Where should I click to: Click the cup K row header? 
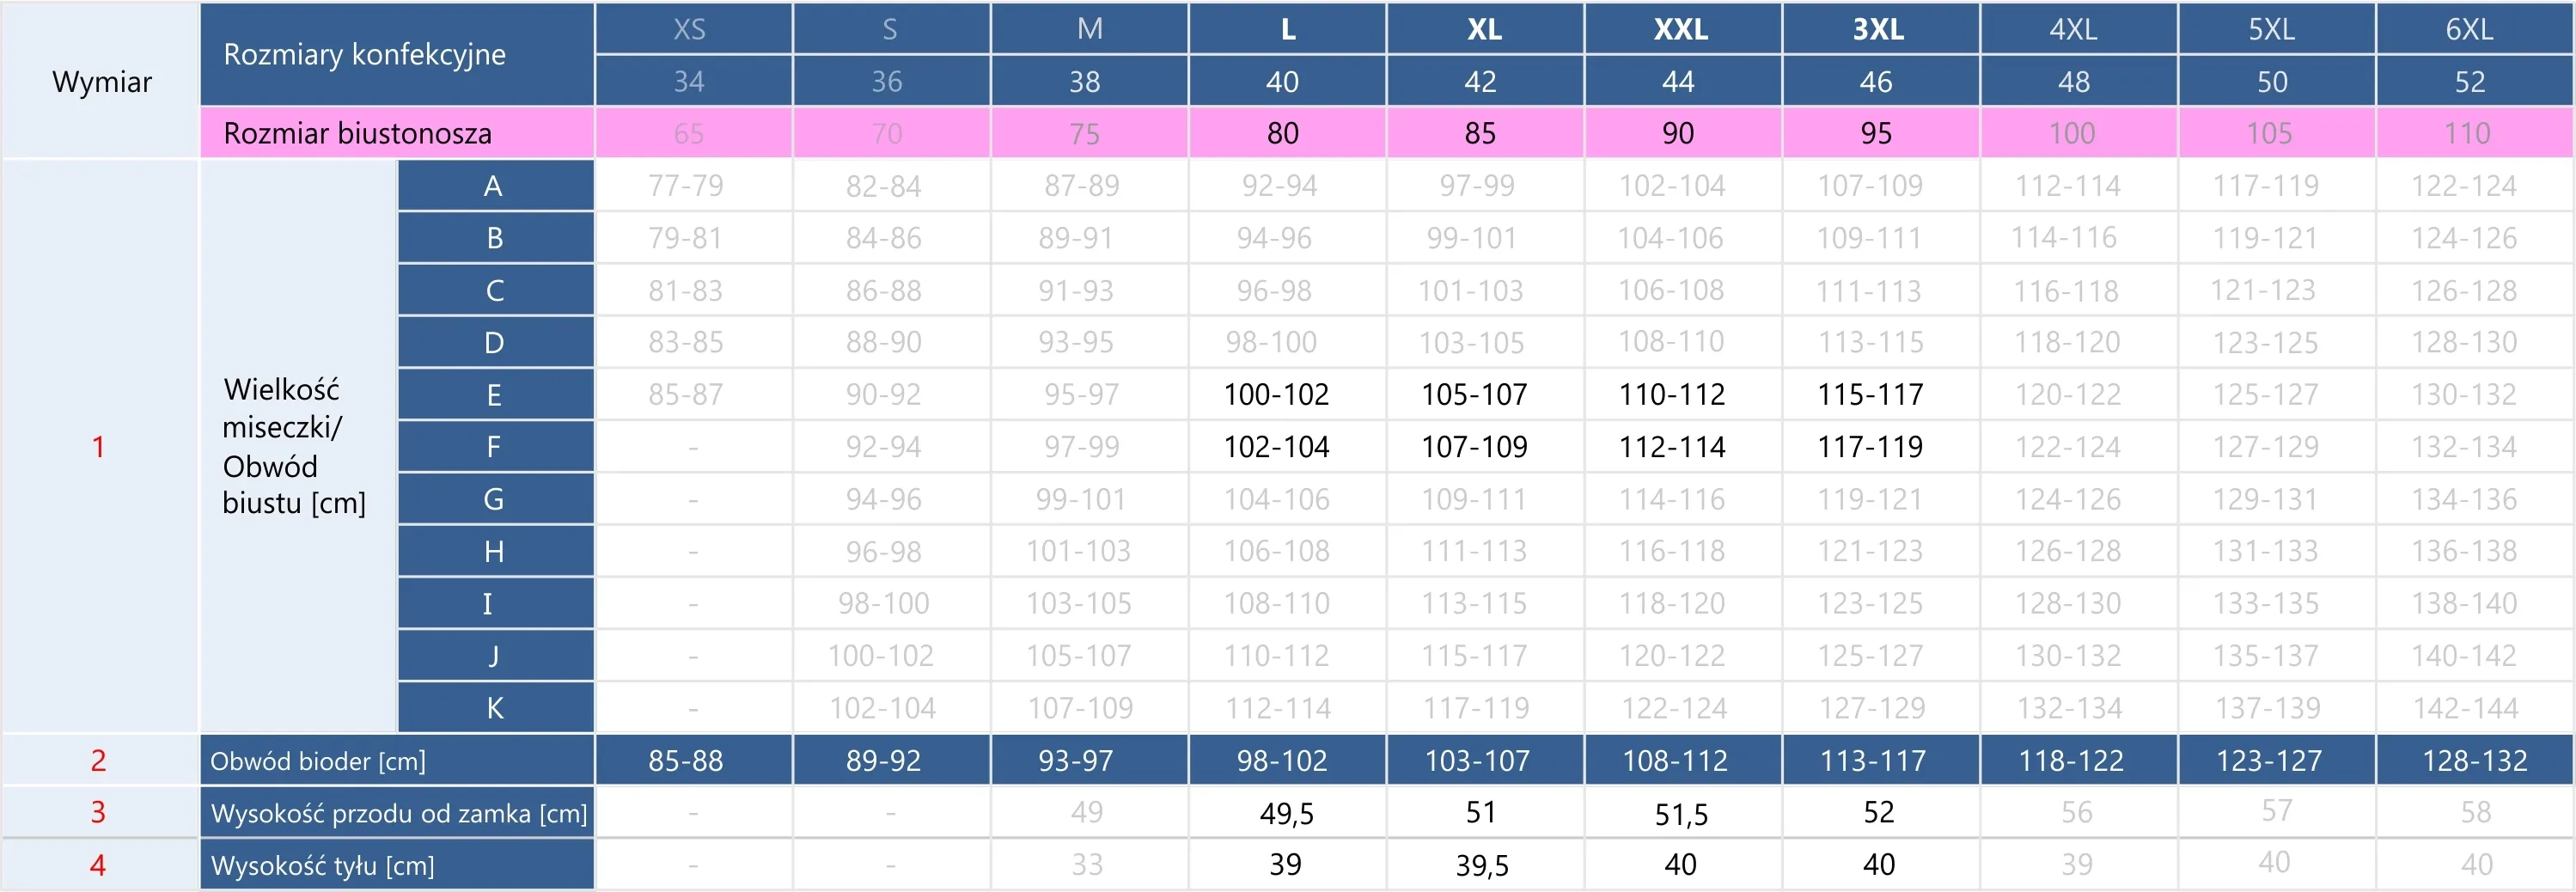tap(494, 708)
